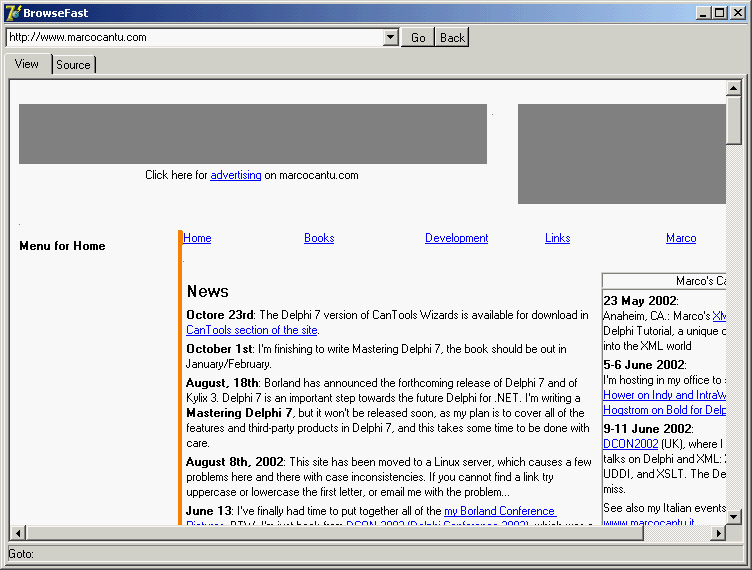
Task: Follow the advertising link under the banner
Action: 235,175
